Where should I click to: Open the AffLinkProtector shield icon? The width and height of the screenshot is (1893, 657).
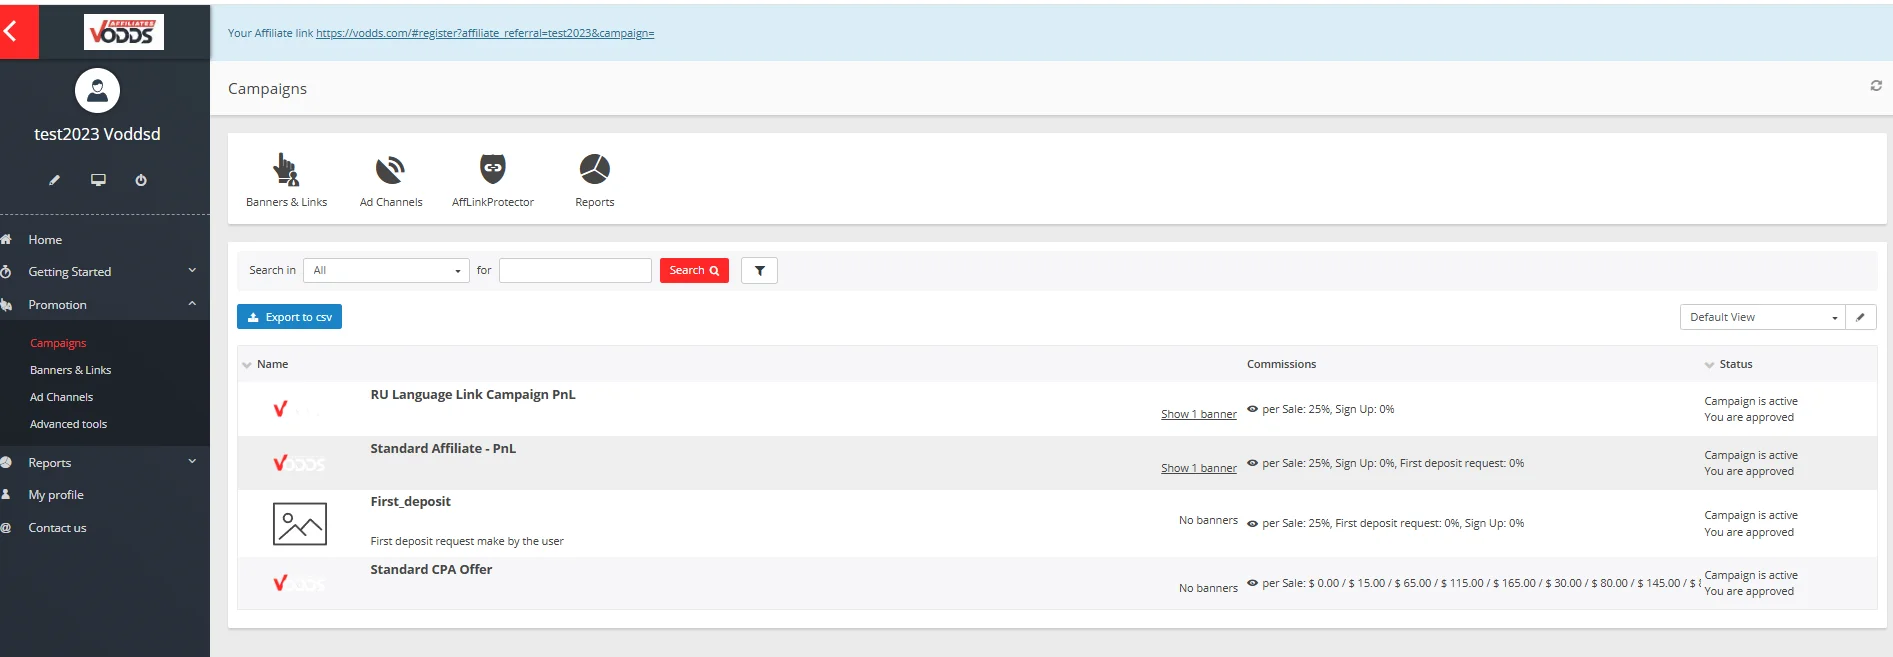click(493, 169)
